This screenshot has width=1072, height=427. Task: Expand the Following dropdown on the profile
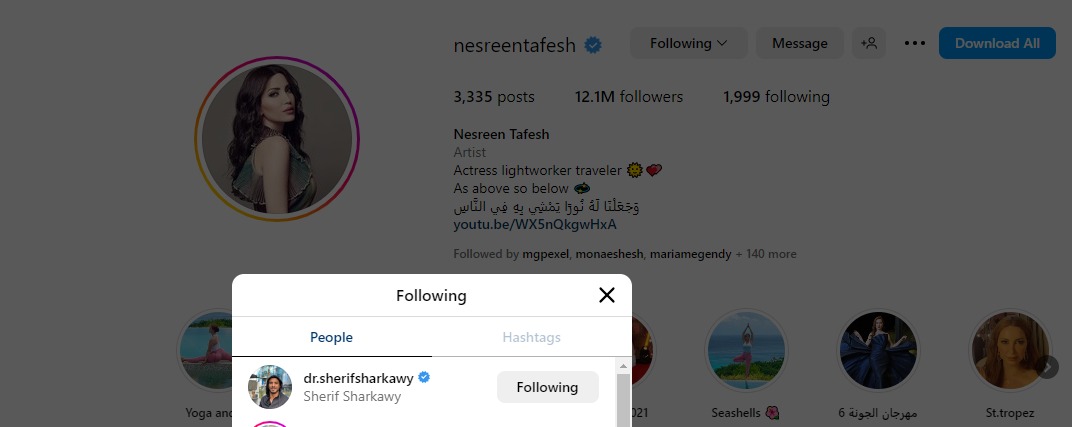click(x=688, y=43)
